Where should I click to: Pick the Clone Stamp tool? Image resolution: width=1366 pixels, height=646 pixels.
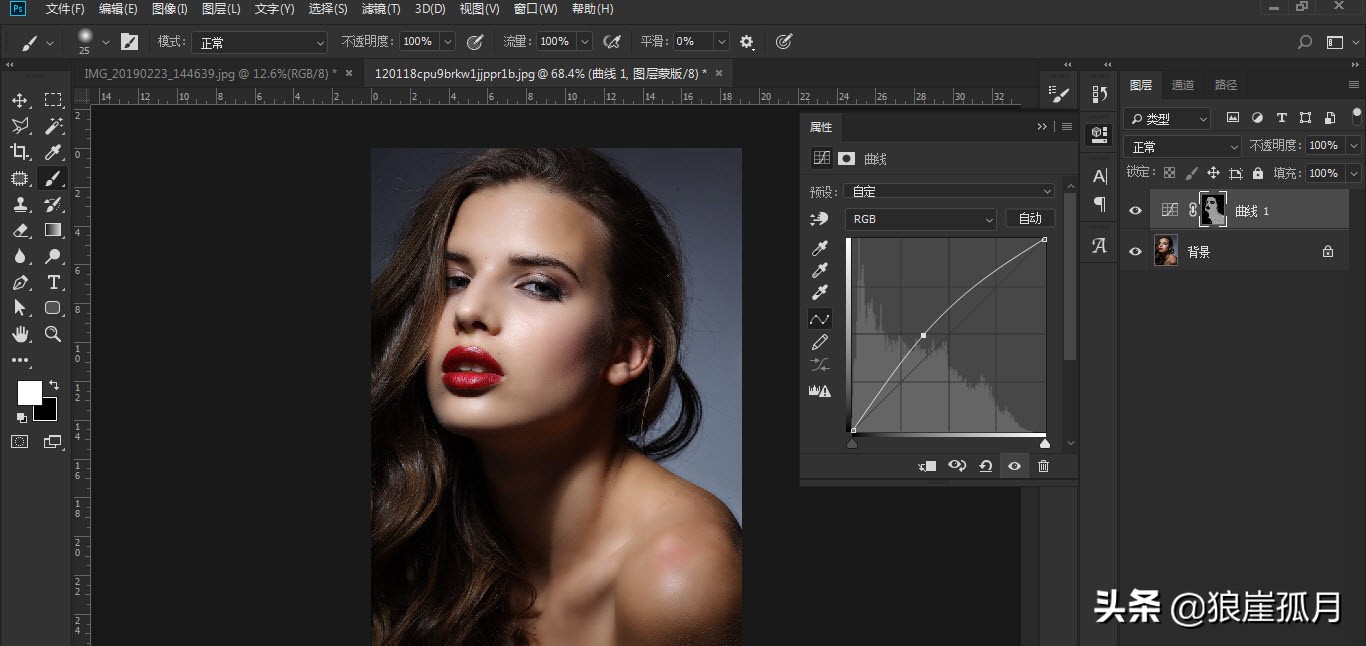[x=20, y=204]
